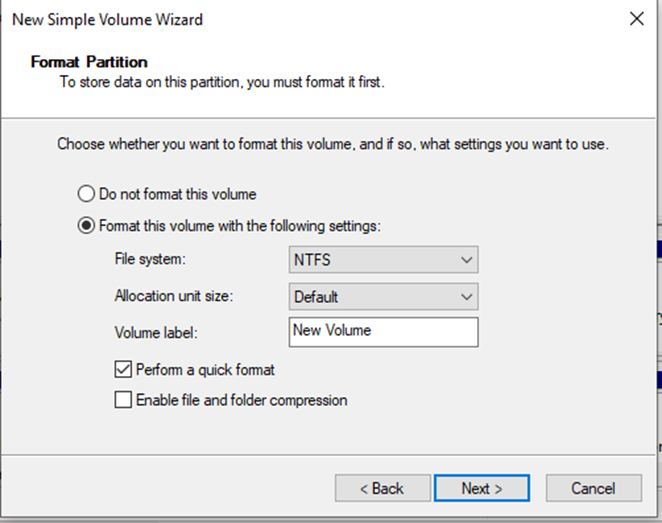Open the File system combo box showing NTFS
This screenshot has width=662, height=523.
click(382, 260)
